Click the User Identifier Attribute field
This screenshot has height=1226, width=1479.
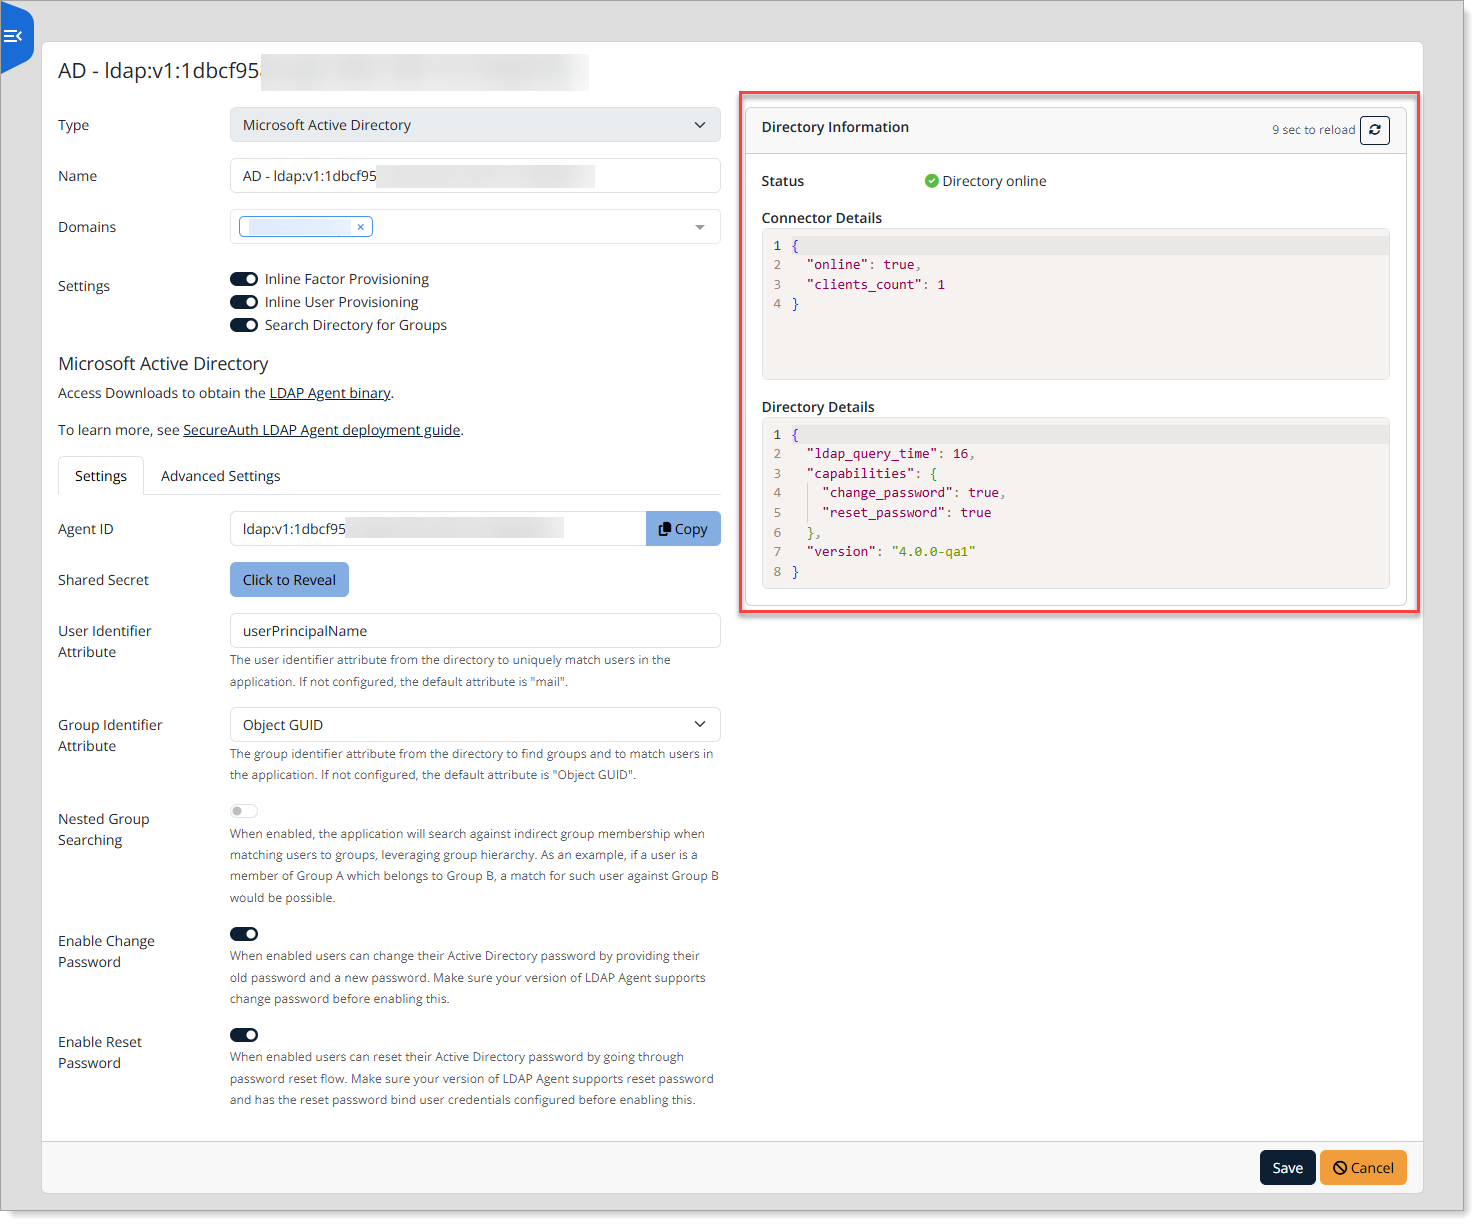click(475, 631)
